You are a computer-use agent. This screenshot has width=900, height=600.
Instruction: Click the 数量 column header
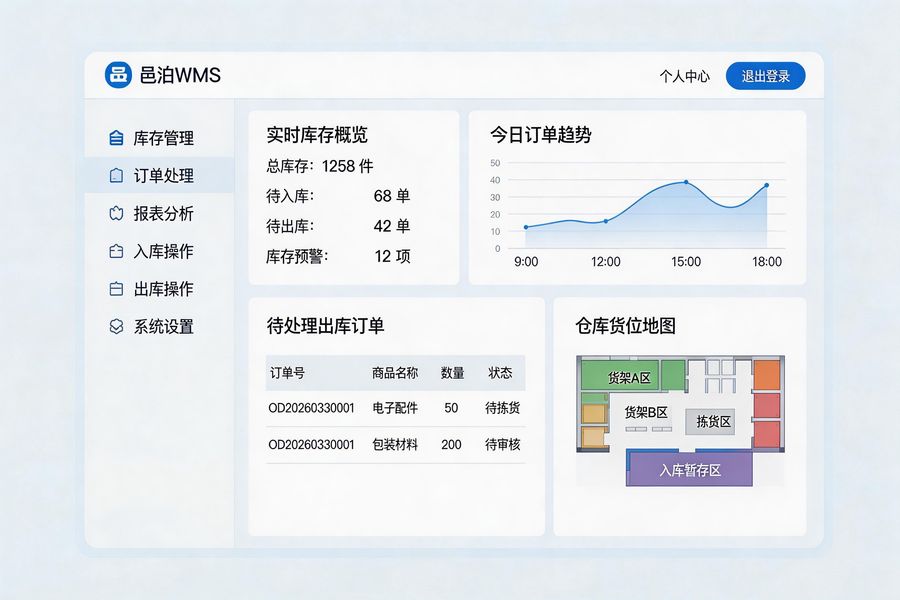click(452, 373)
